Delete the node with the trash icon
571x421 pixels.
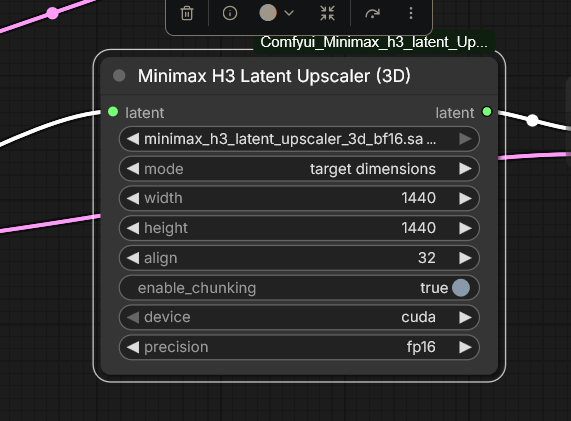click(x=187, y=13)
